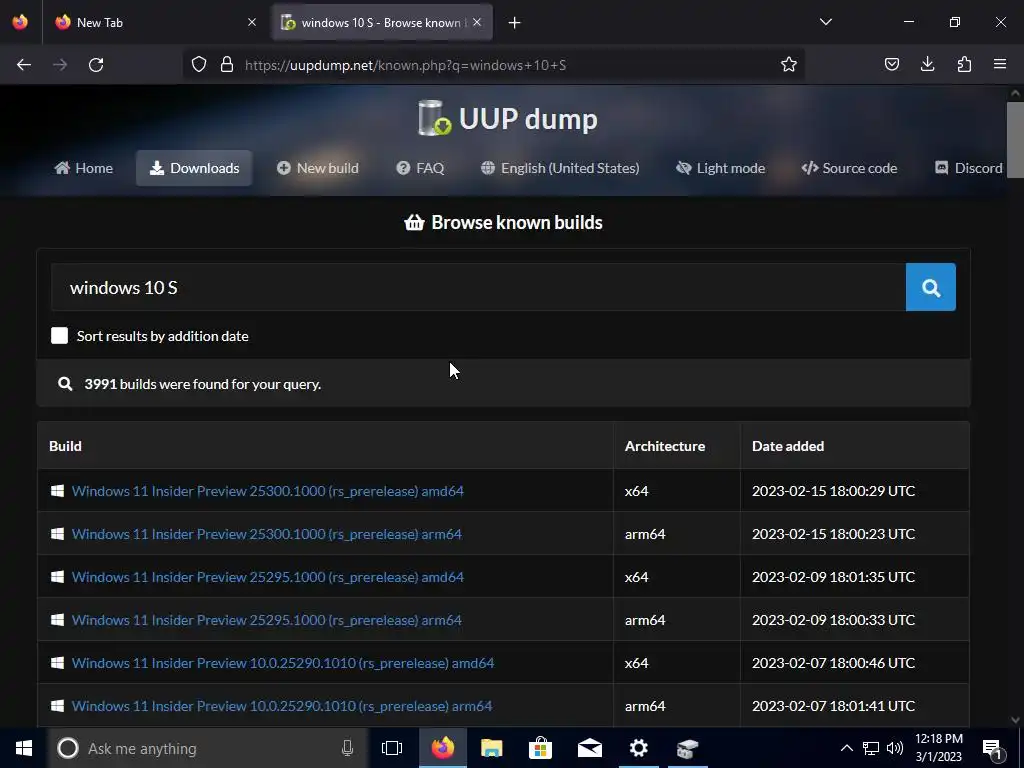
Task: Click the volume speaker tray icon
Action: coord(895,748)
